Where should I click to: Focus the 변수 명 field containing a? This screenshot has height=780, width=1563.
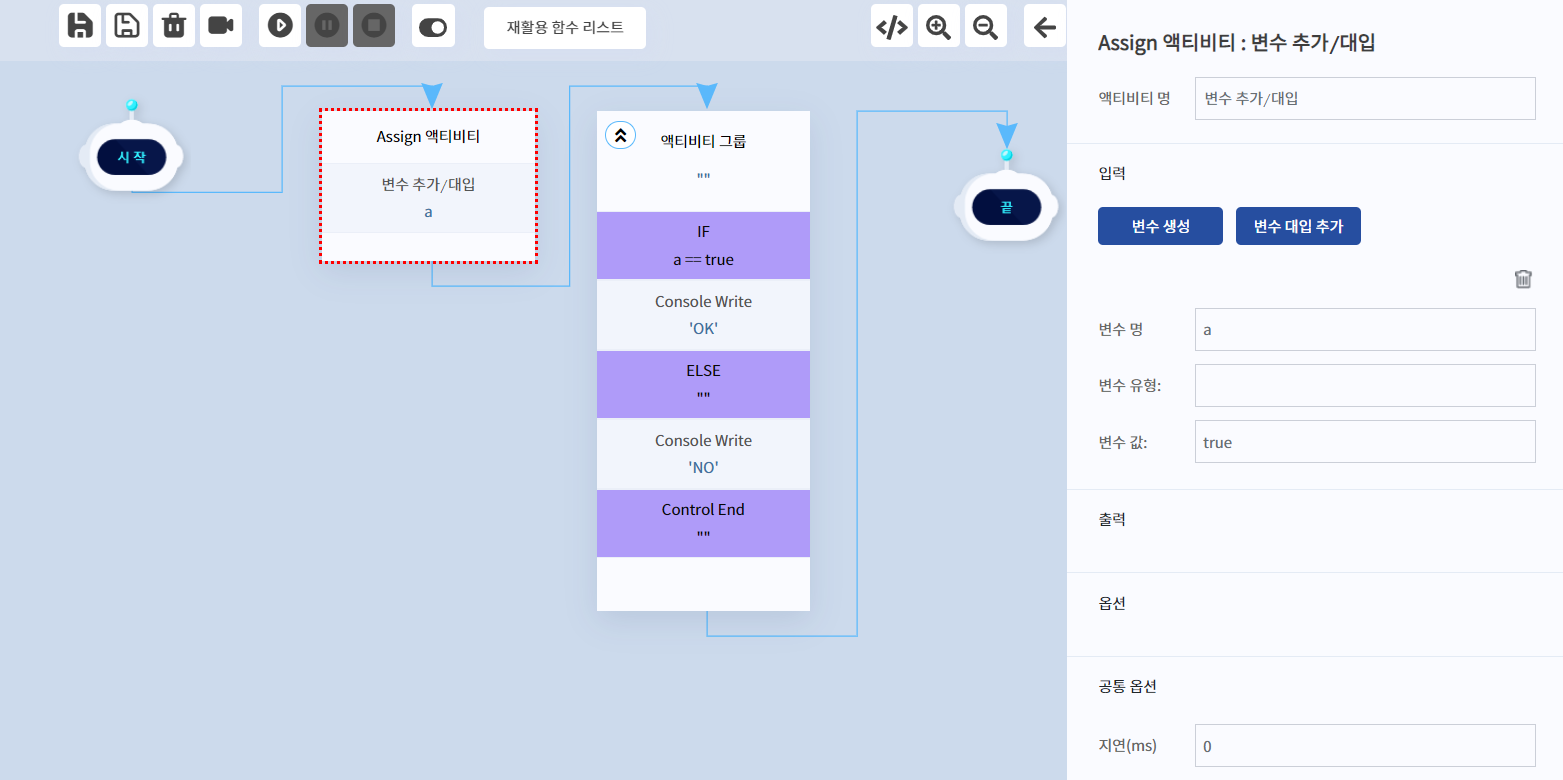[1365, 329]
